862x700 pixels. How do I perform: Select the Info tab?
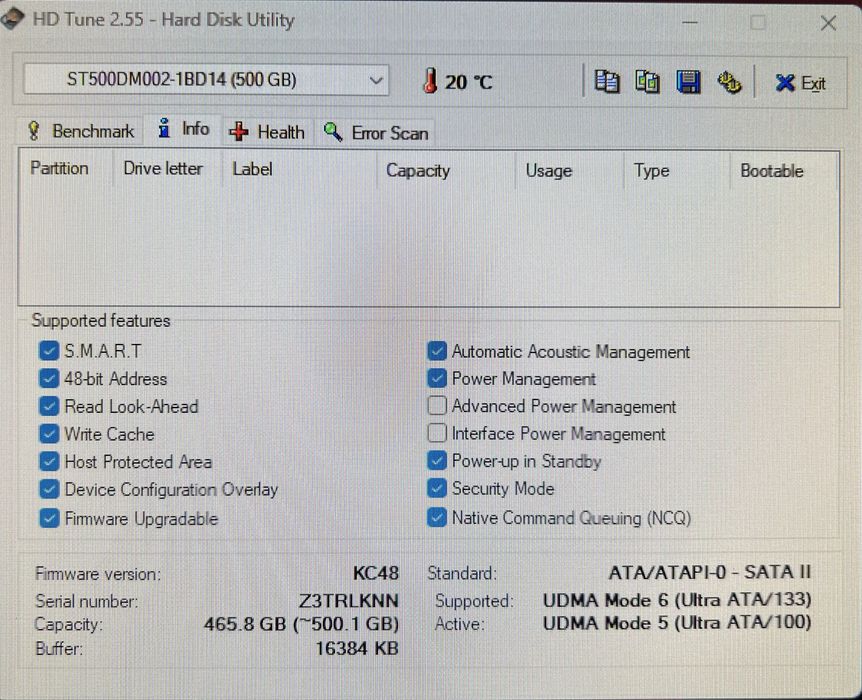[x=184, y=129]
